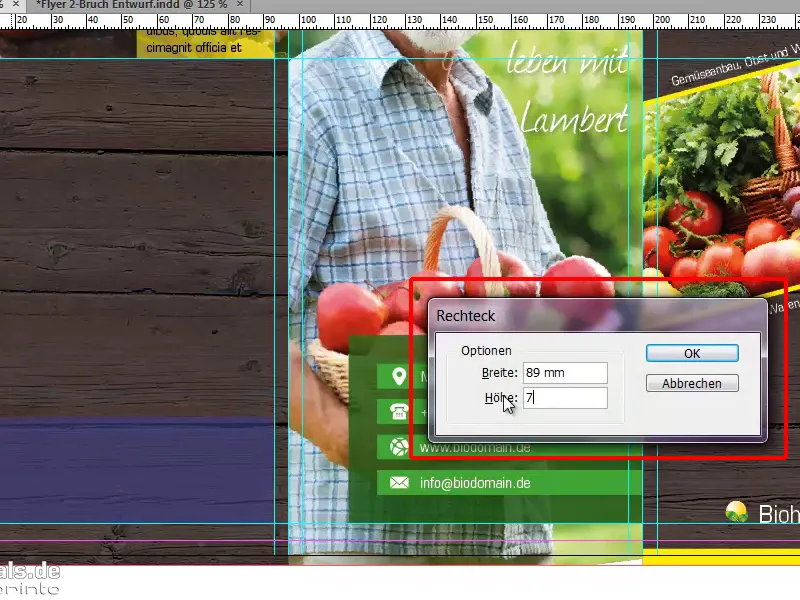
Task: Click the 'leben mit' headline text
Action: coord(566,60)
